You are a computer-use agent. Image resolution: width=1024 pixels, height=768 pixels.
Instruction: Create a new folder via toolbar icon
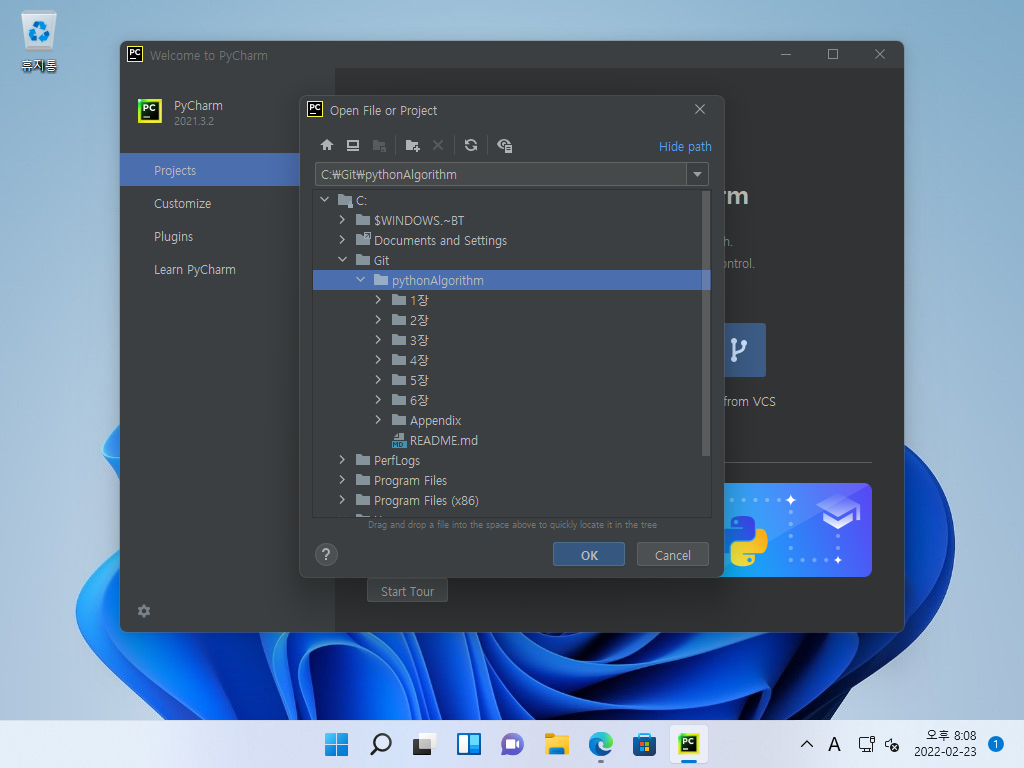pyautogui.click(x=412, y=145)
